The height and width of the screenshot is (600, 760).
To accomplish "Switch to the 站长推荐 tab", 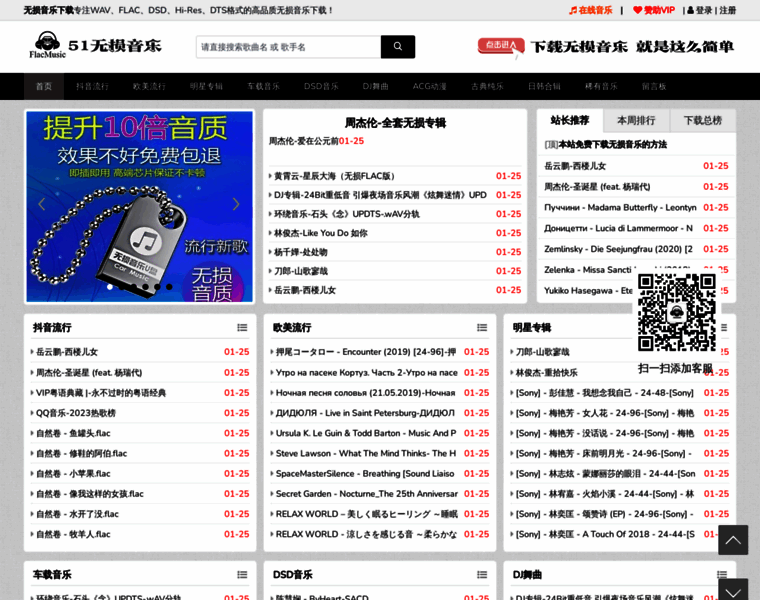I will [x=570, y=120].
